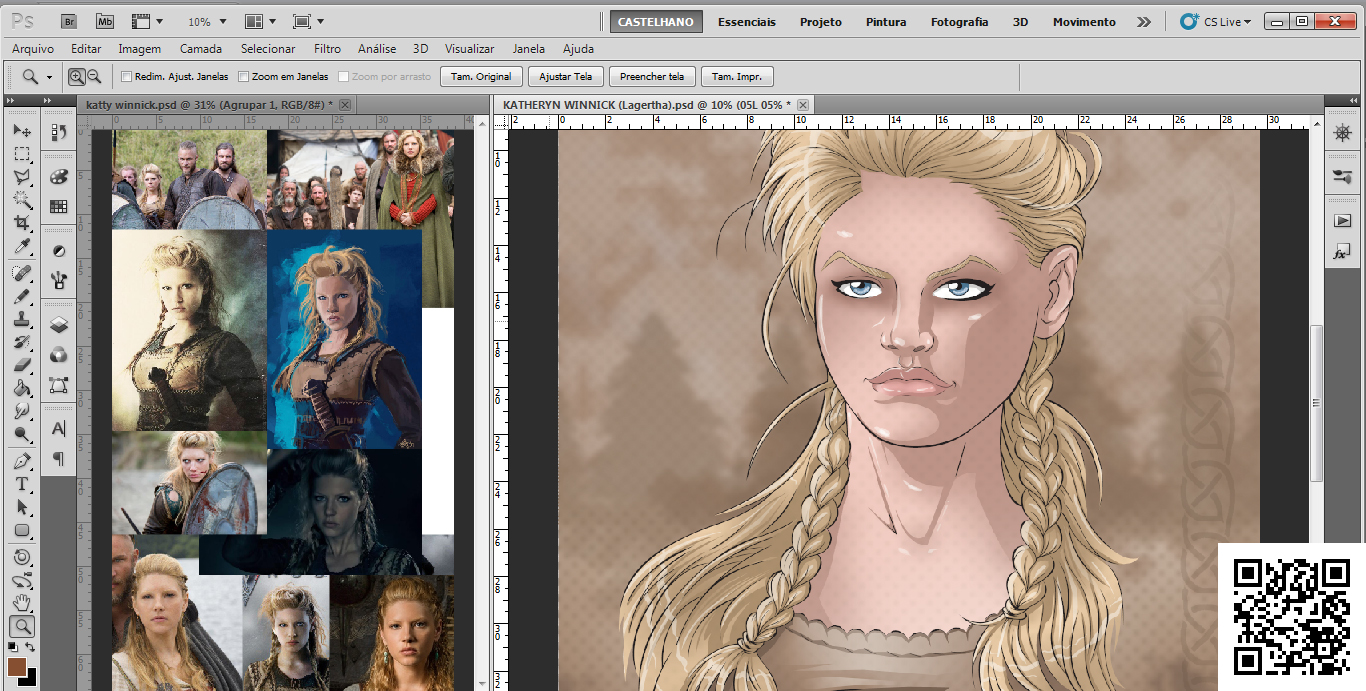Select the Path Selection tool
This screenshot has width=1366, height=691.
pyautogui.click(x=21, y=507)
